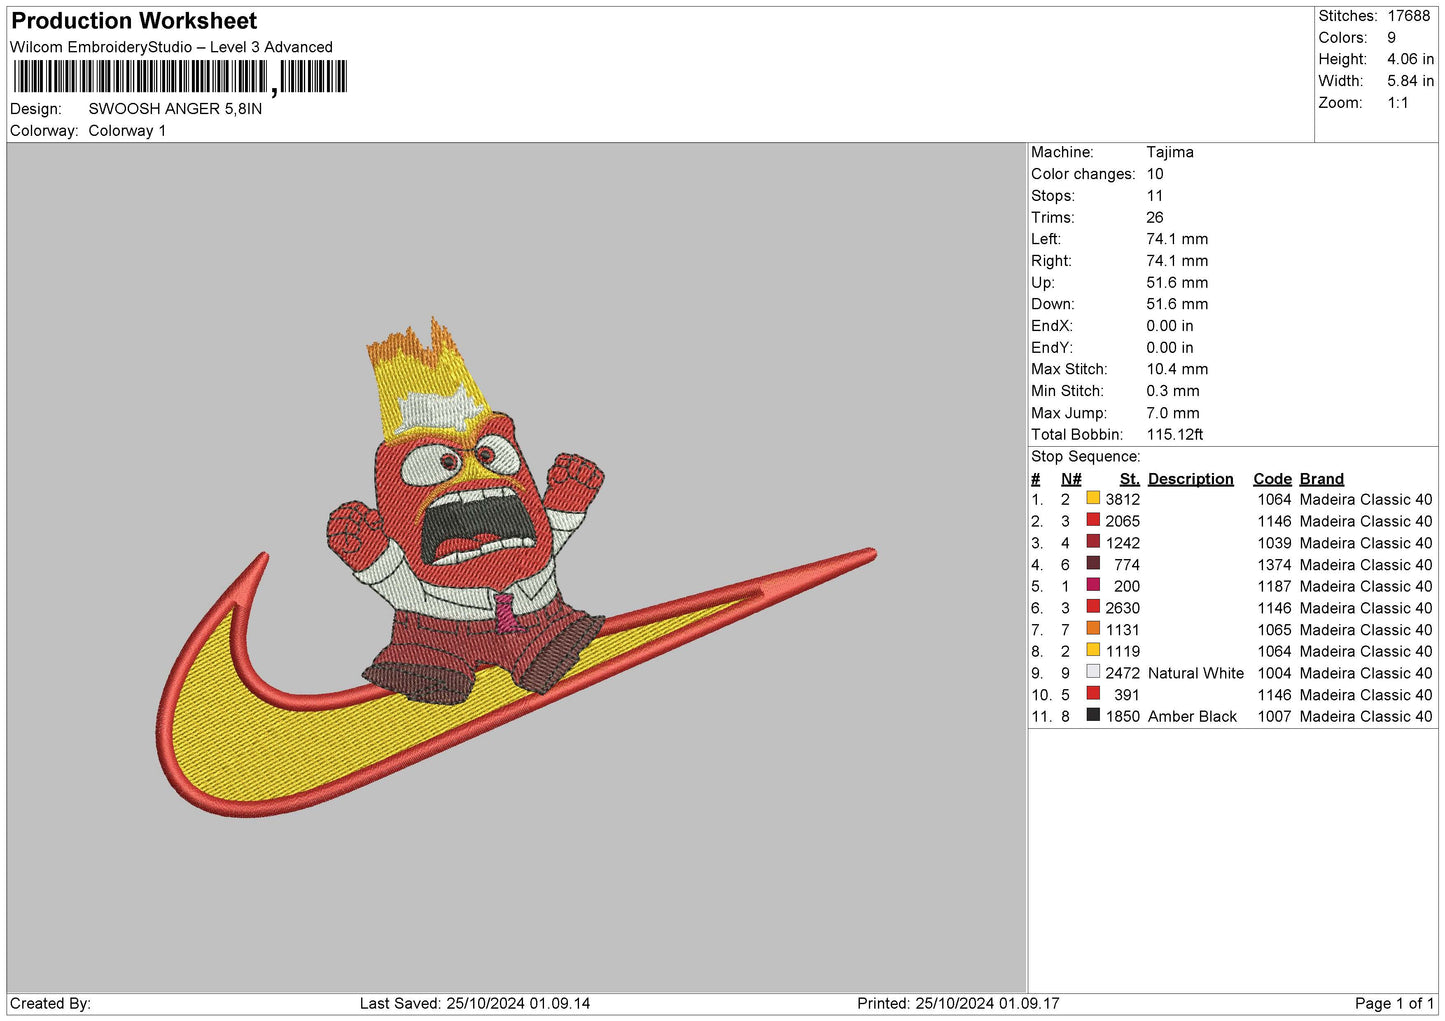Click code 1374 in the stop sequence
Image resolution: width=1445 pixels, height=1021 pixels.
1275,565
